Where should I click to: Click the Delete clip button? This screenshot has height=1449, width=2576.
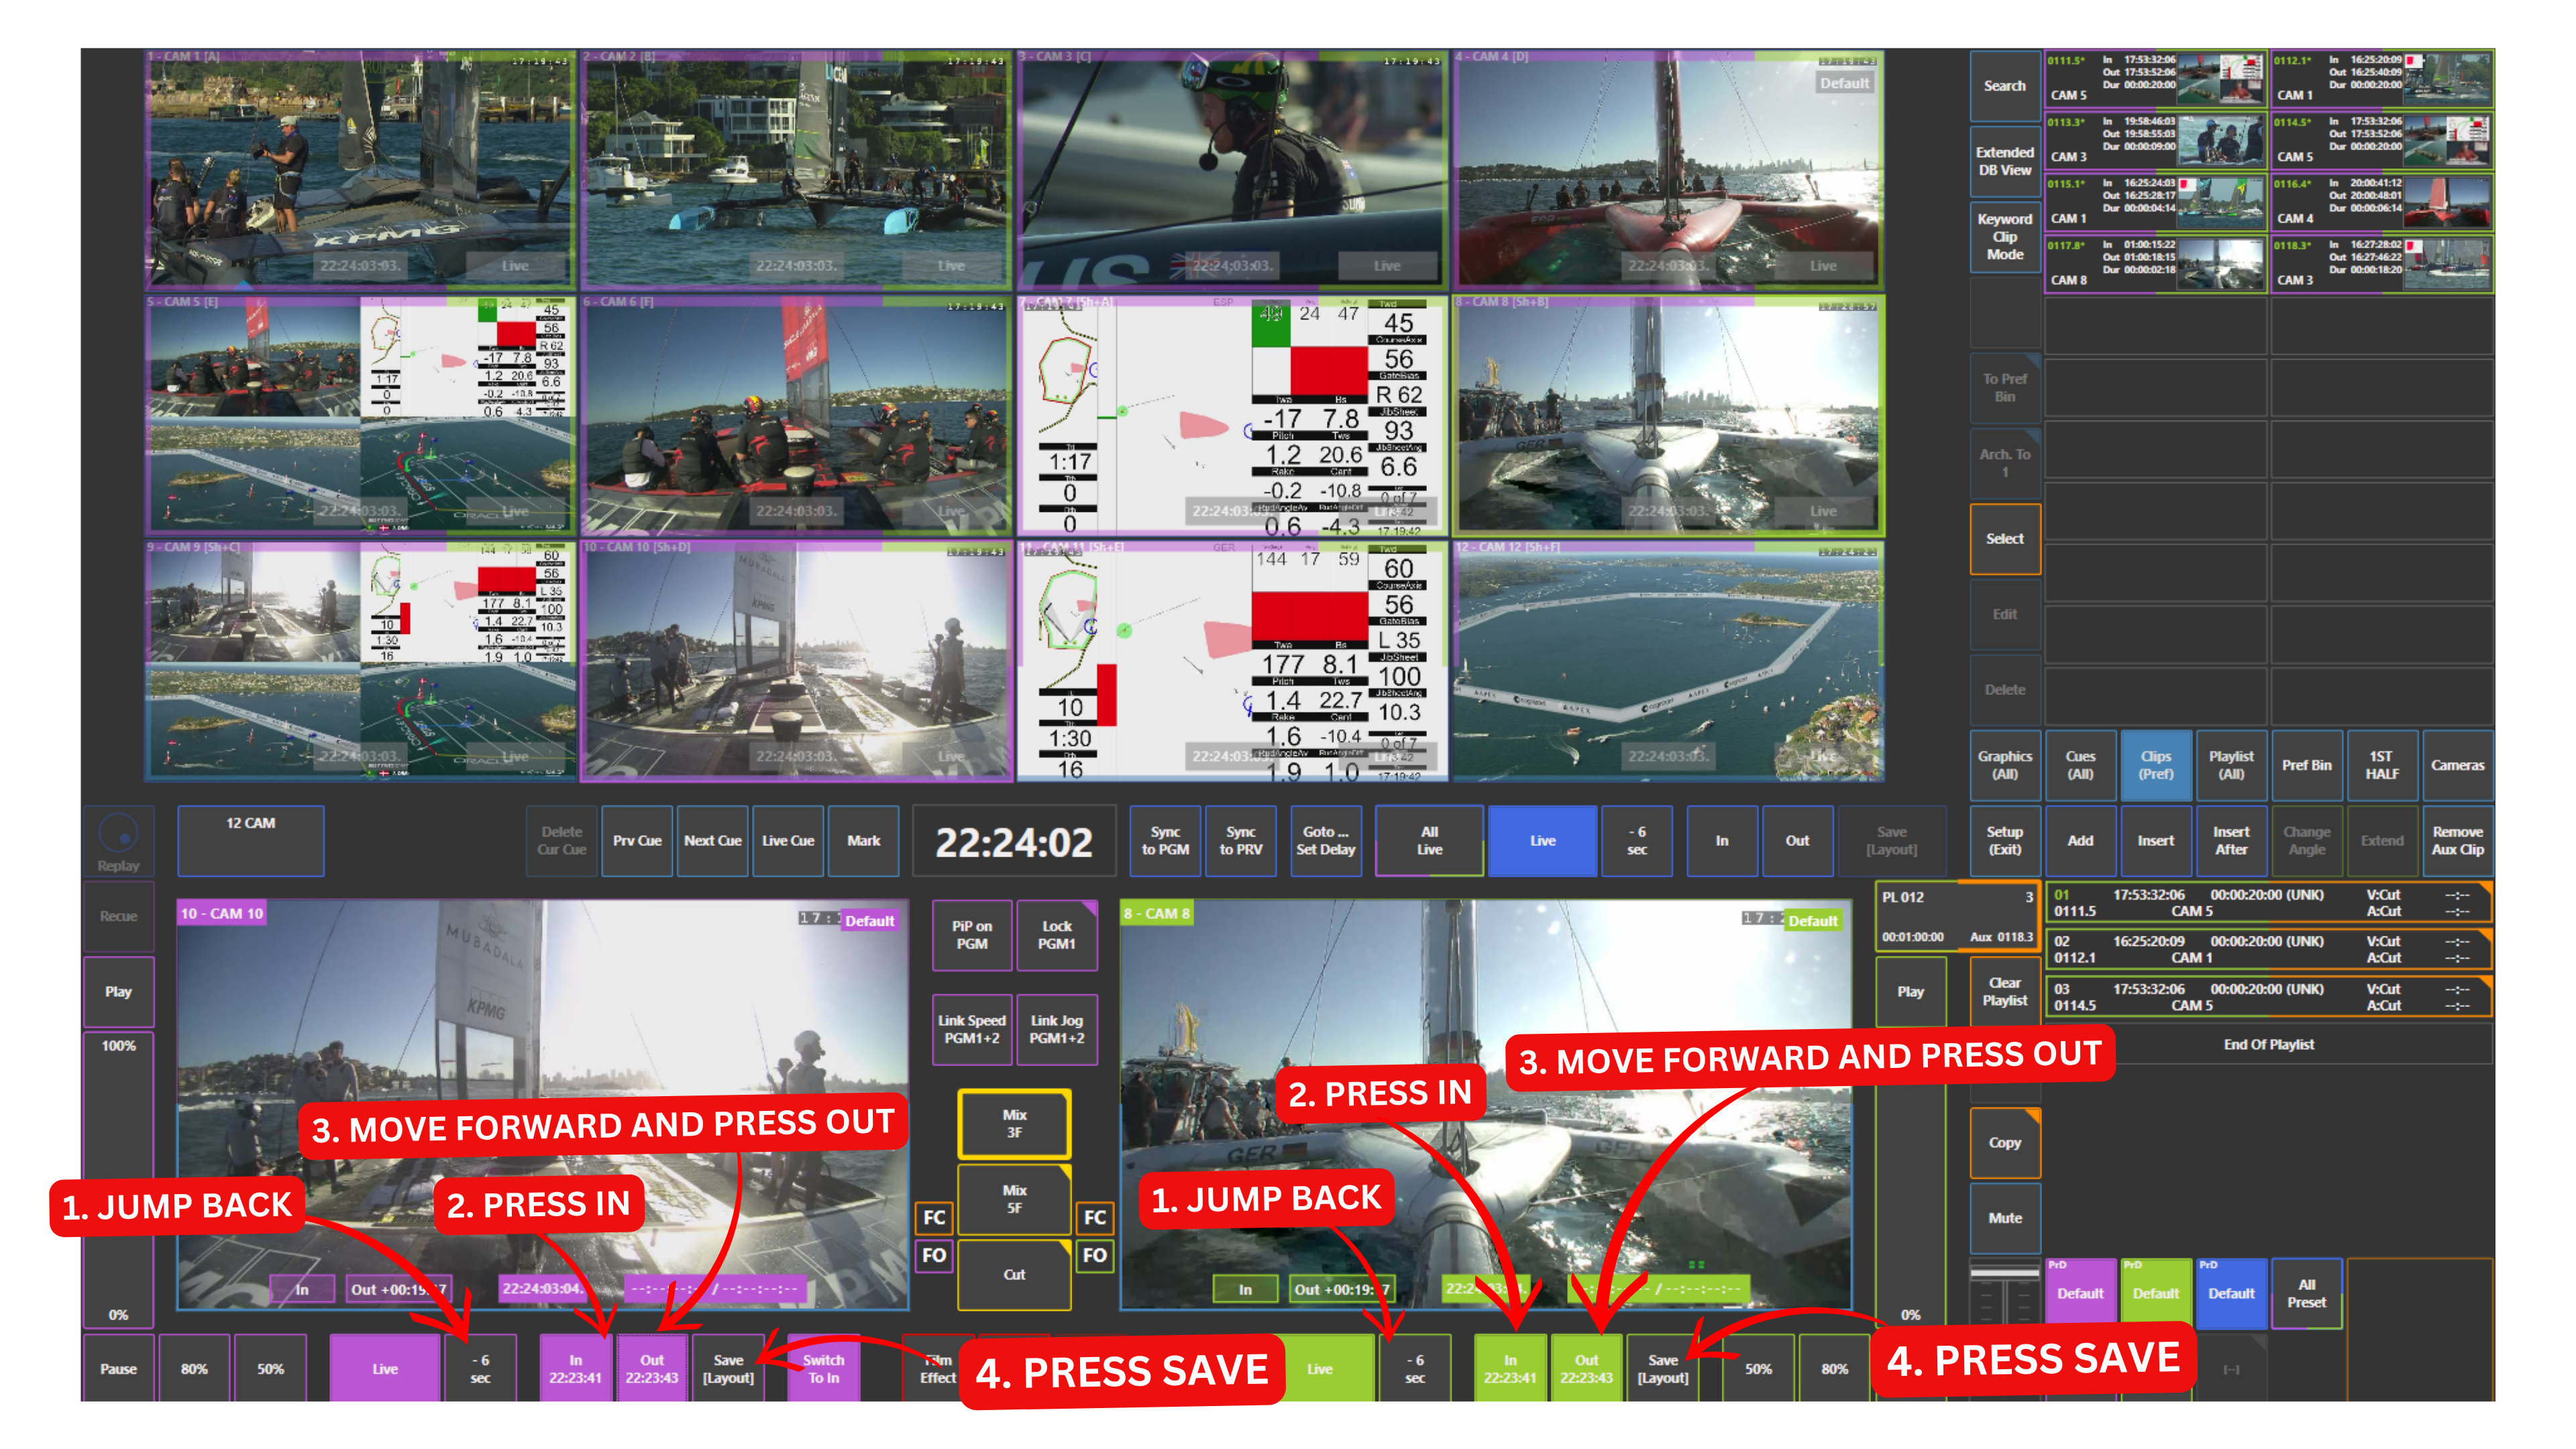pos(2004,690)
